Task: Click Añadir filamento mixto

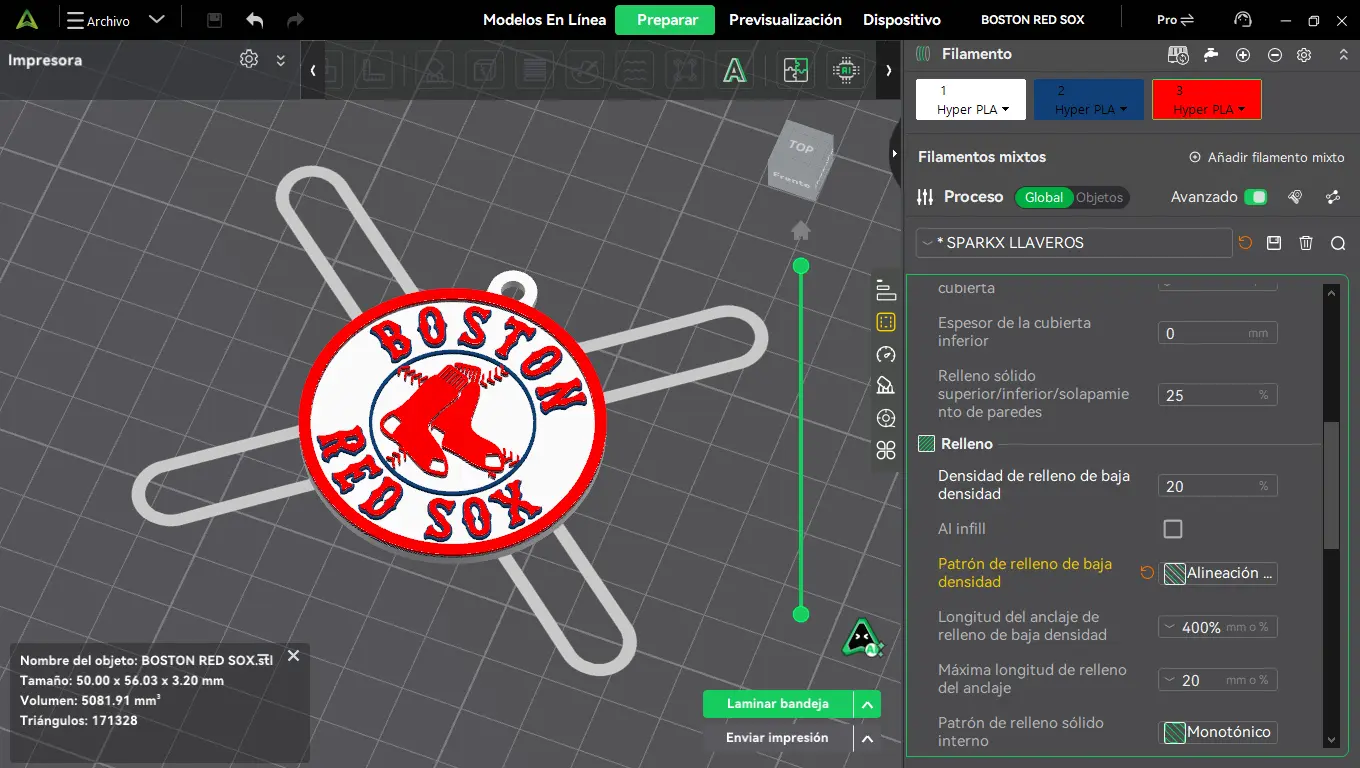Action: tap(1266, 157)
